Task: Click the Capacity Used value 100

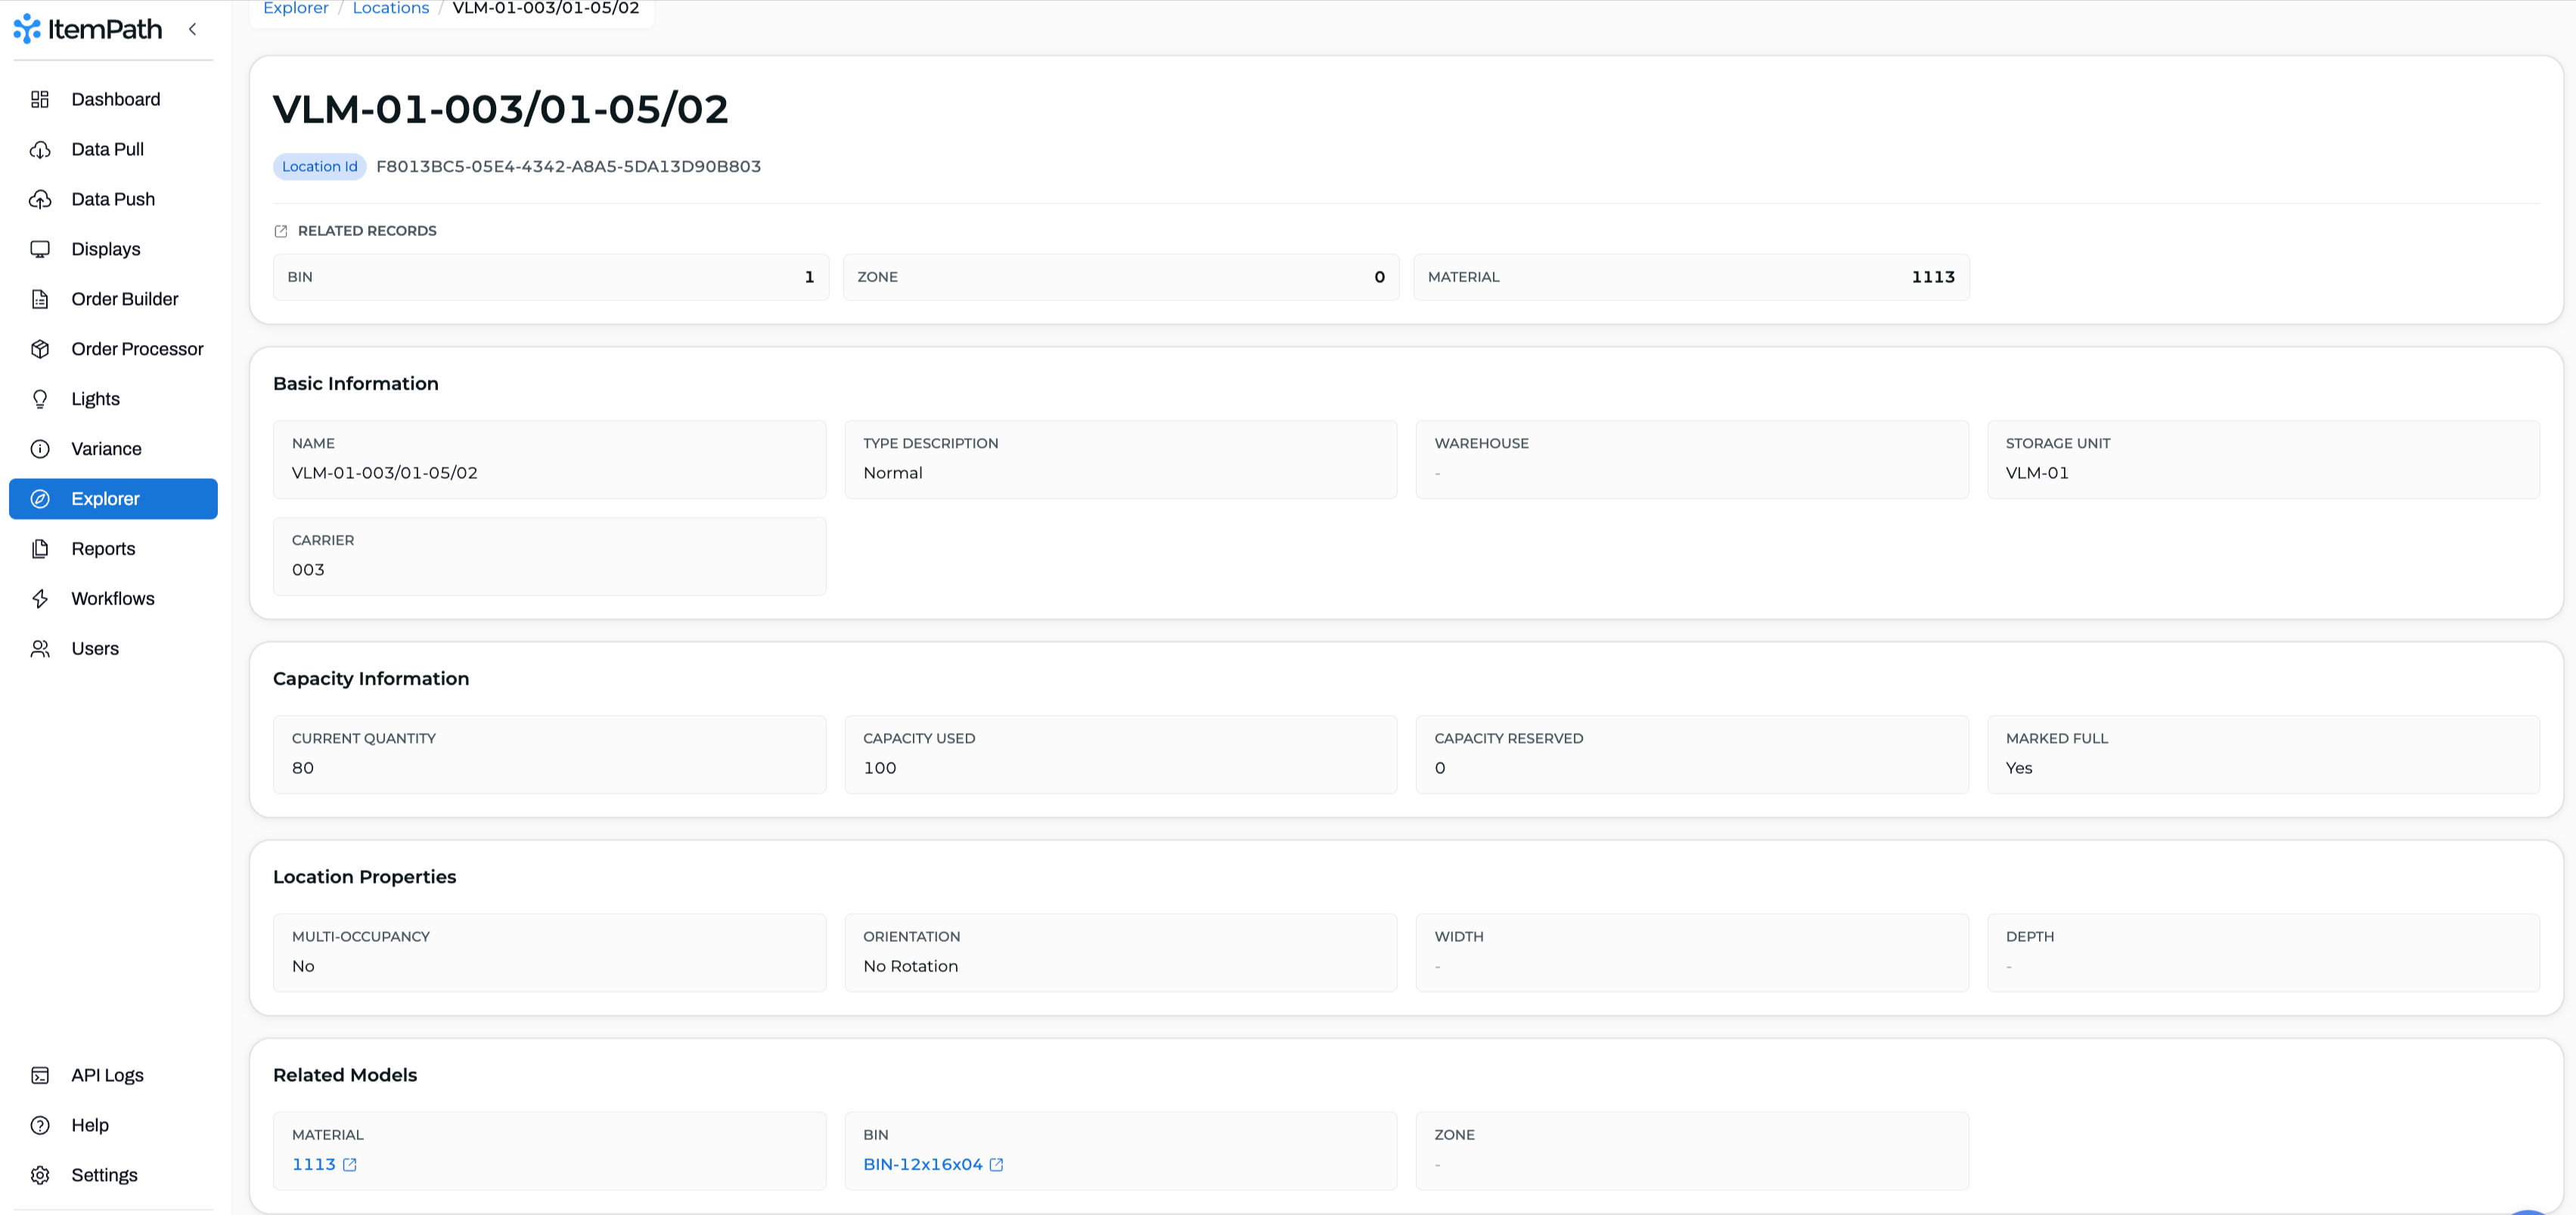Action: (880, 768)
